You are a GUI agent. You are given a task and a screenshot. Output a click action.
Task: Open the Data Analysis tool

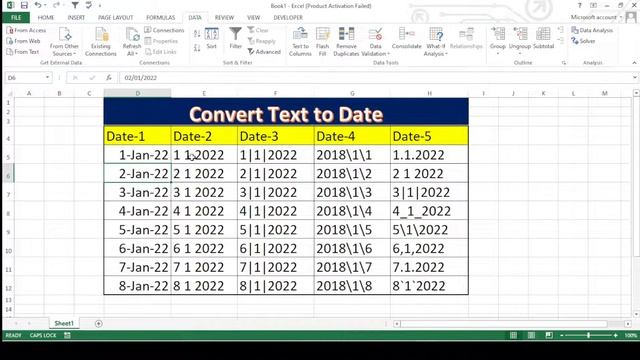pyautogui.click(x=592, y=30)
